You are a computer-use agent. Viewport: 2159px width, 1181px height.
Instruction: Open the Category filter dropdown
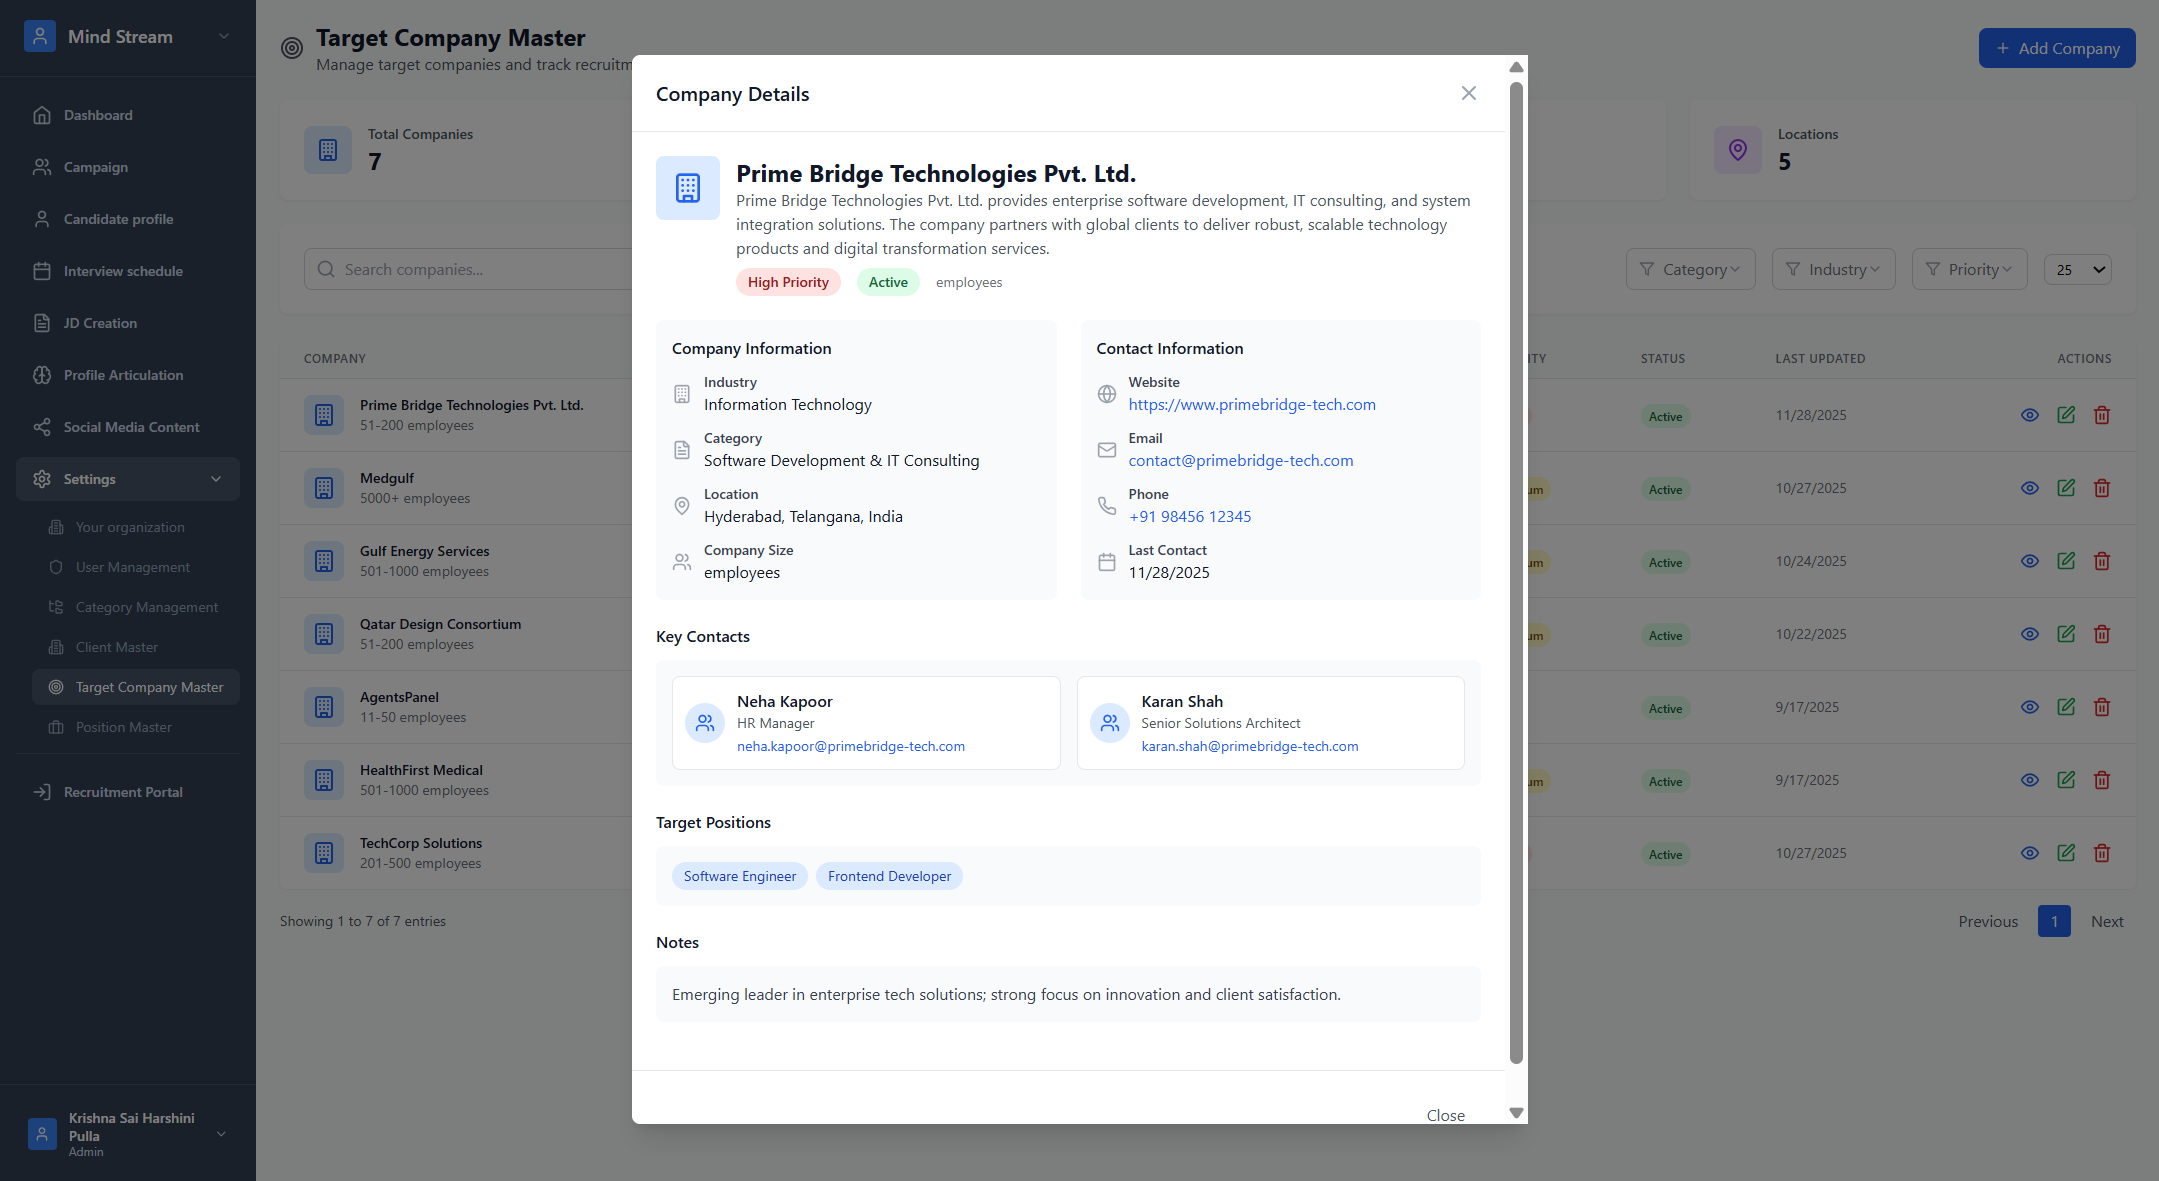click(1690, 269)
